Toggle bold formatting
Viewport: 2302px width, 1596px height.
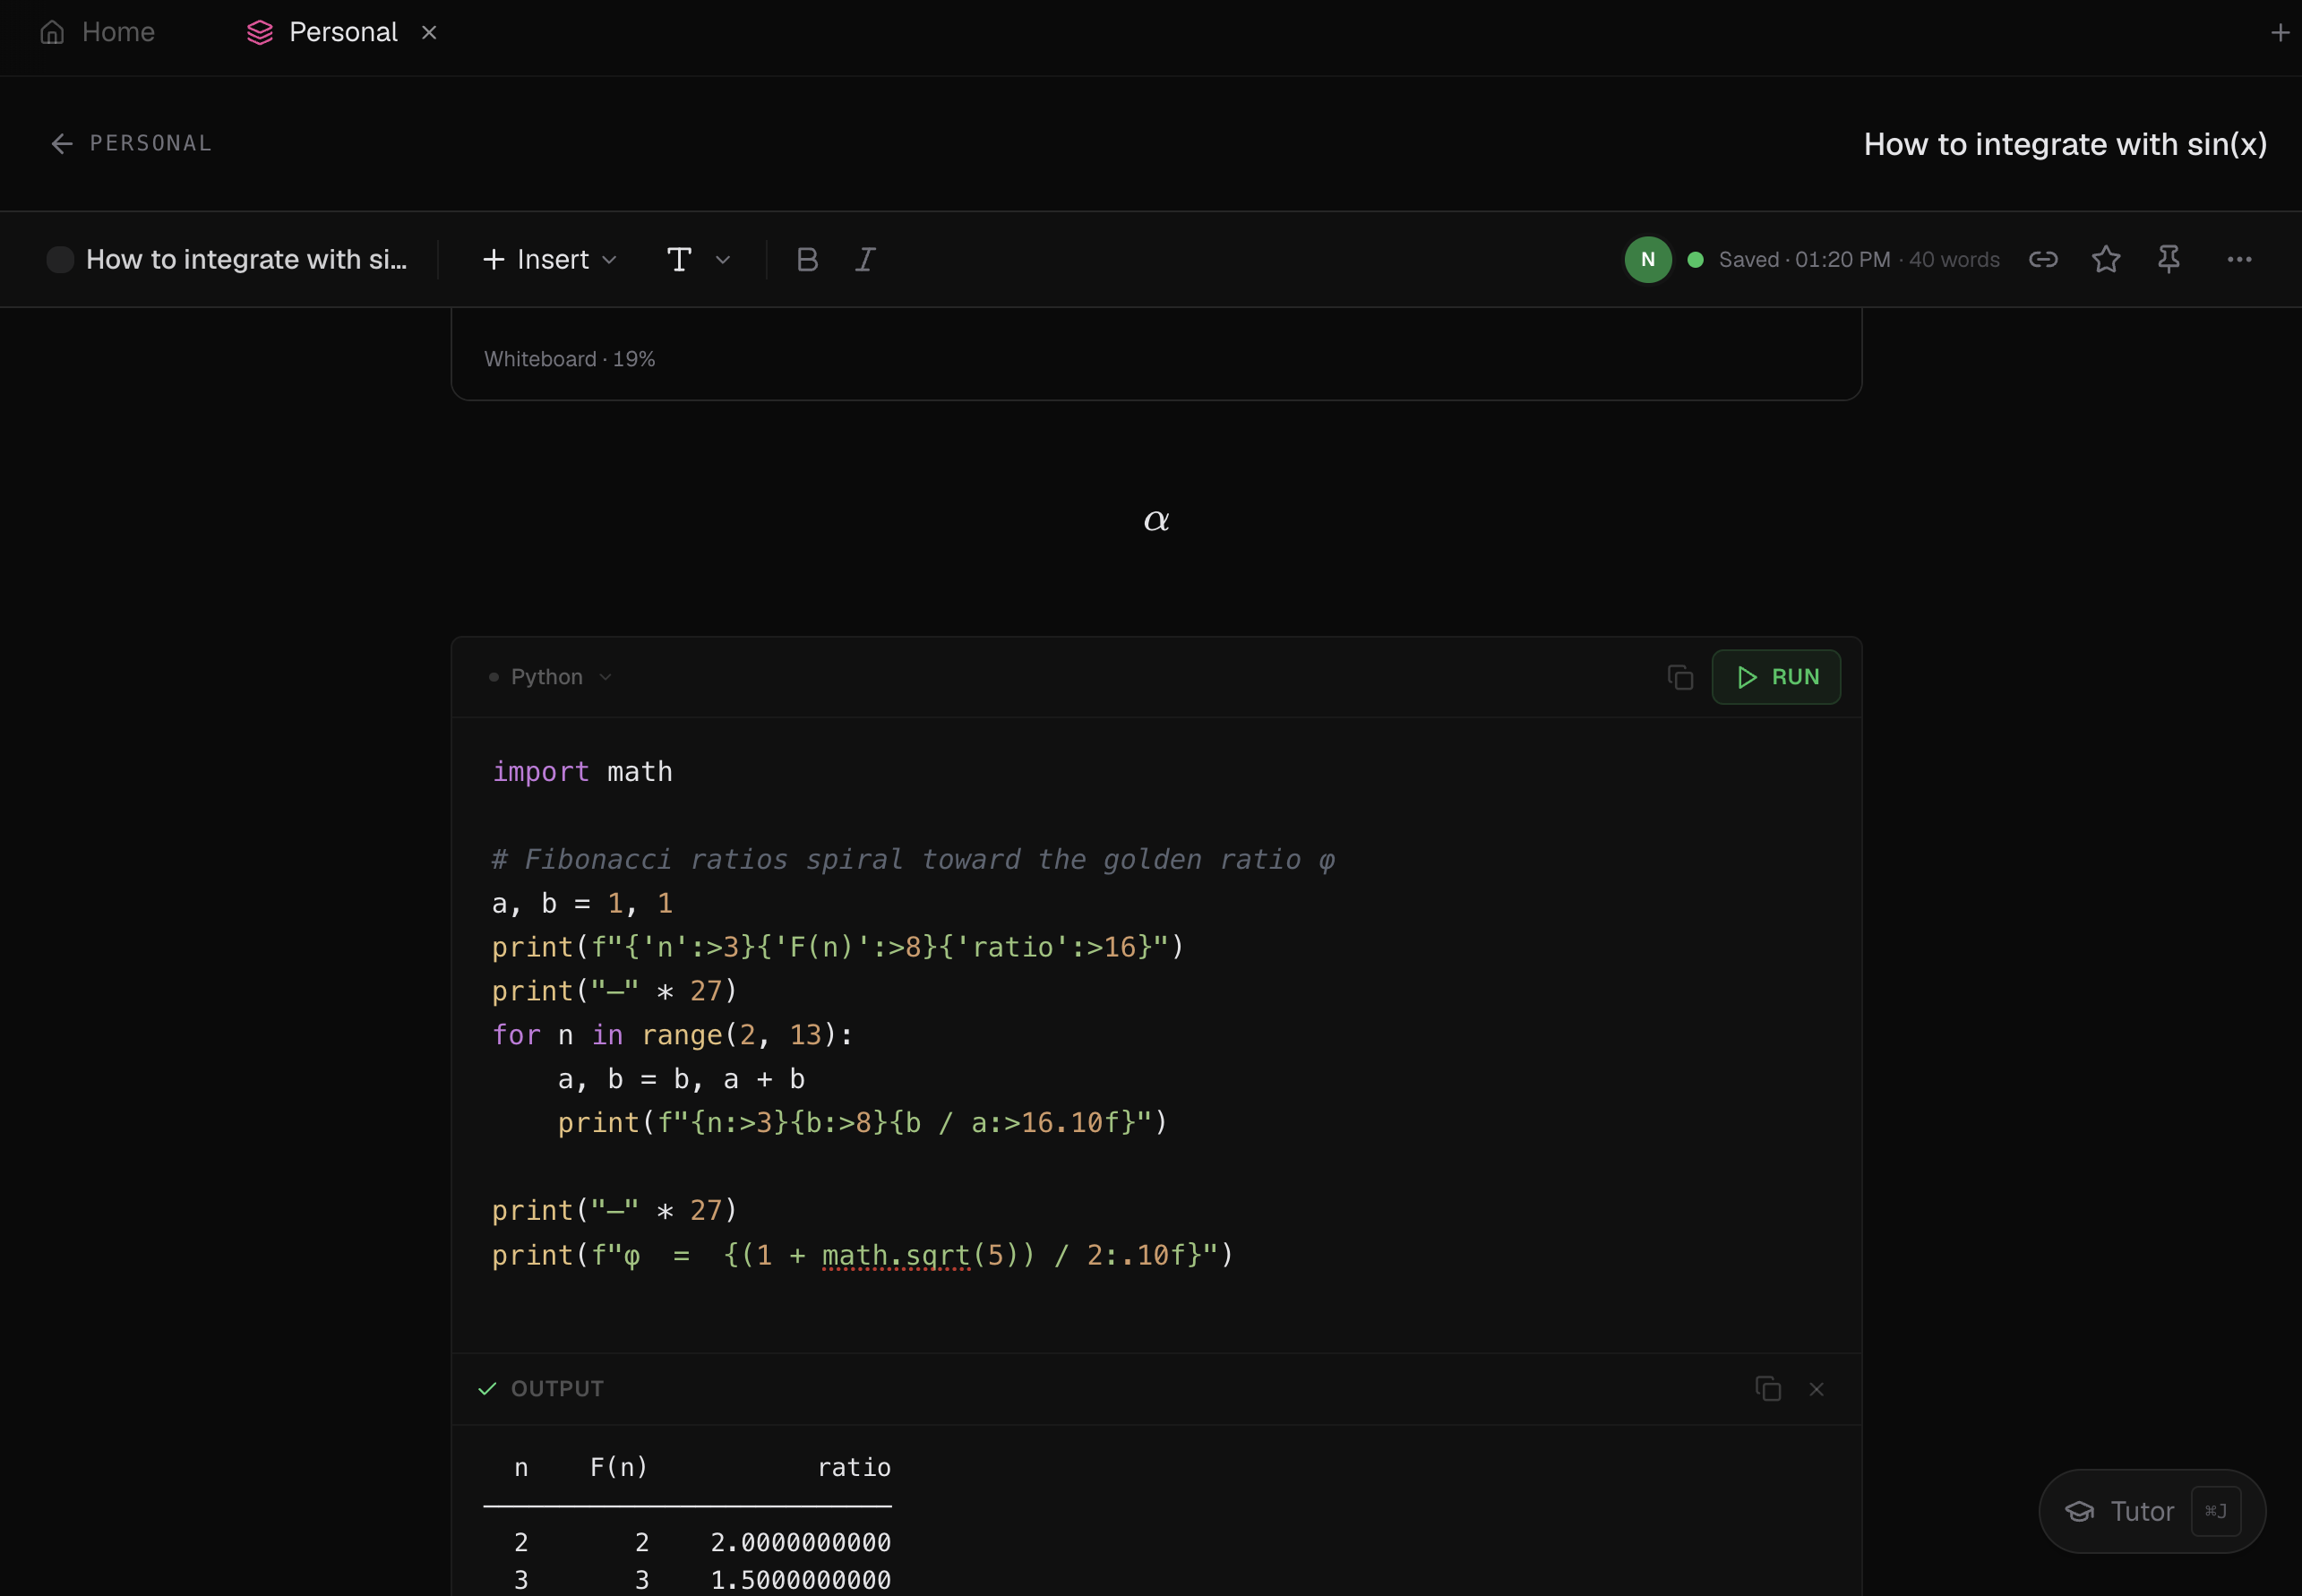[807, 259]
